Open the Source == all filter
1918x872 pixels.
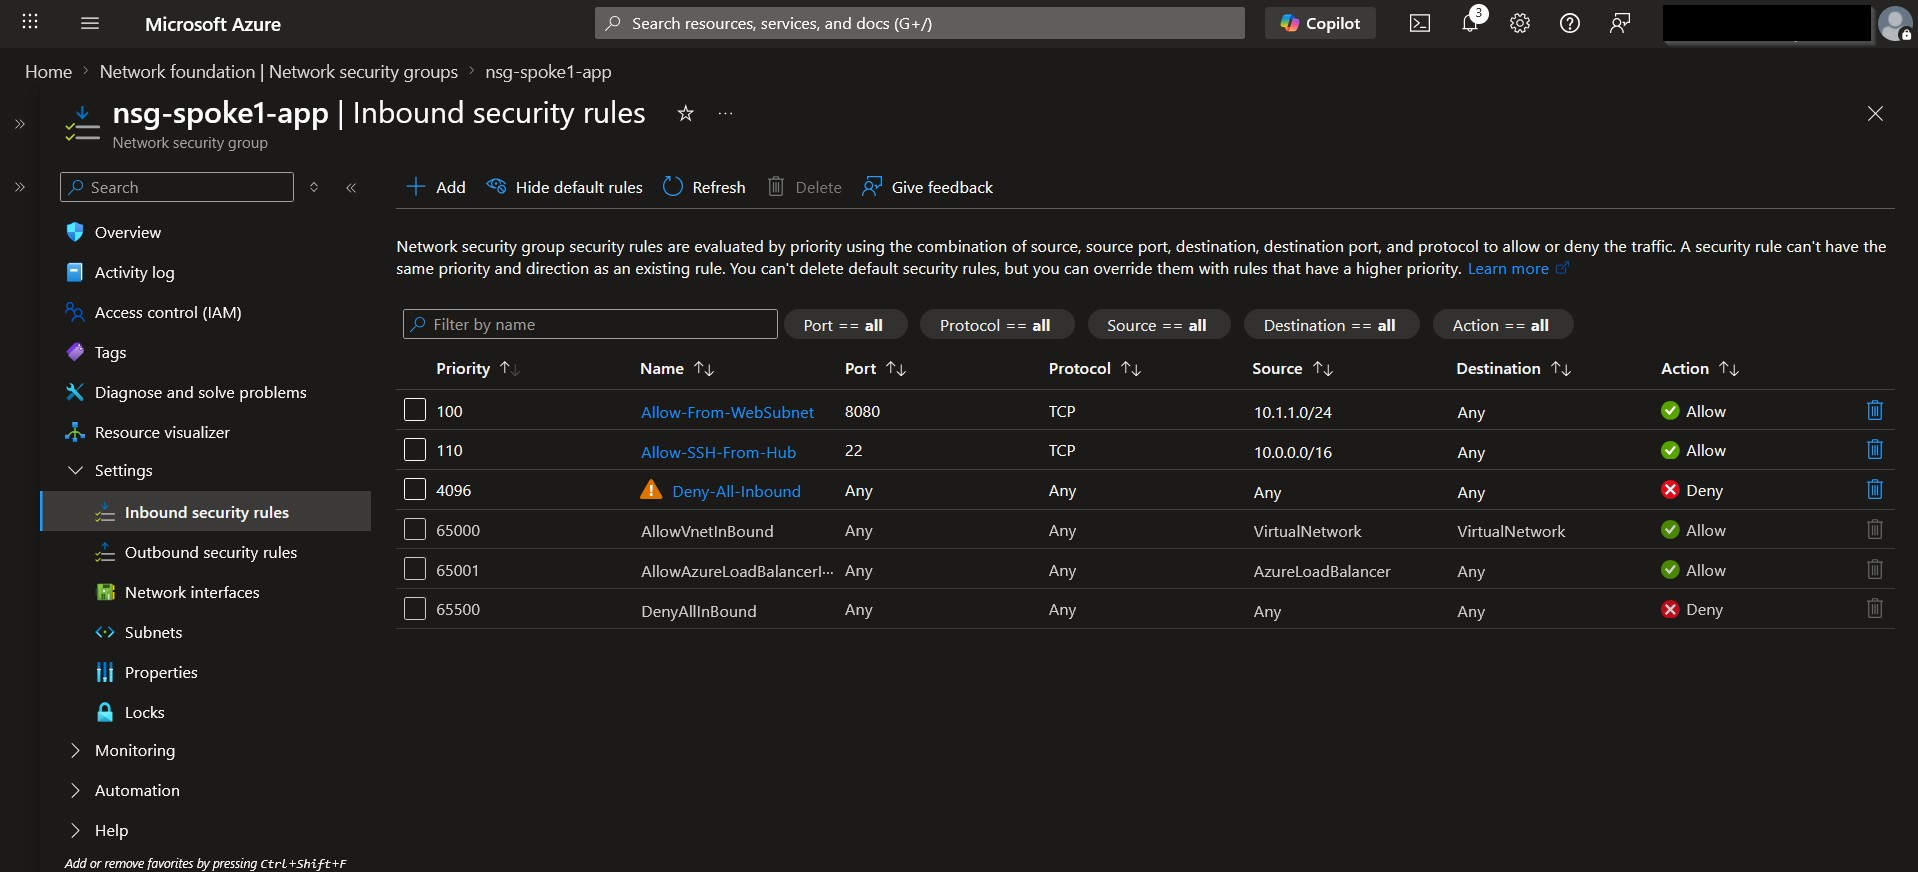pos(1158,325)
